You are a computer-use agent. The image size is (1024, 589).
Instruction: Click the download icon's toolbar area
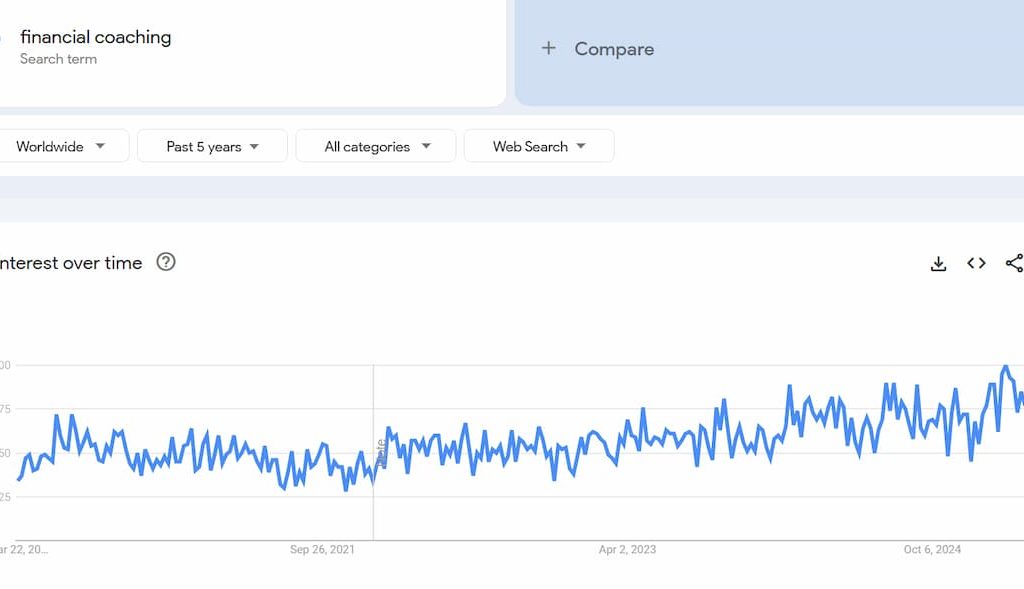pos(938,263)
